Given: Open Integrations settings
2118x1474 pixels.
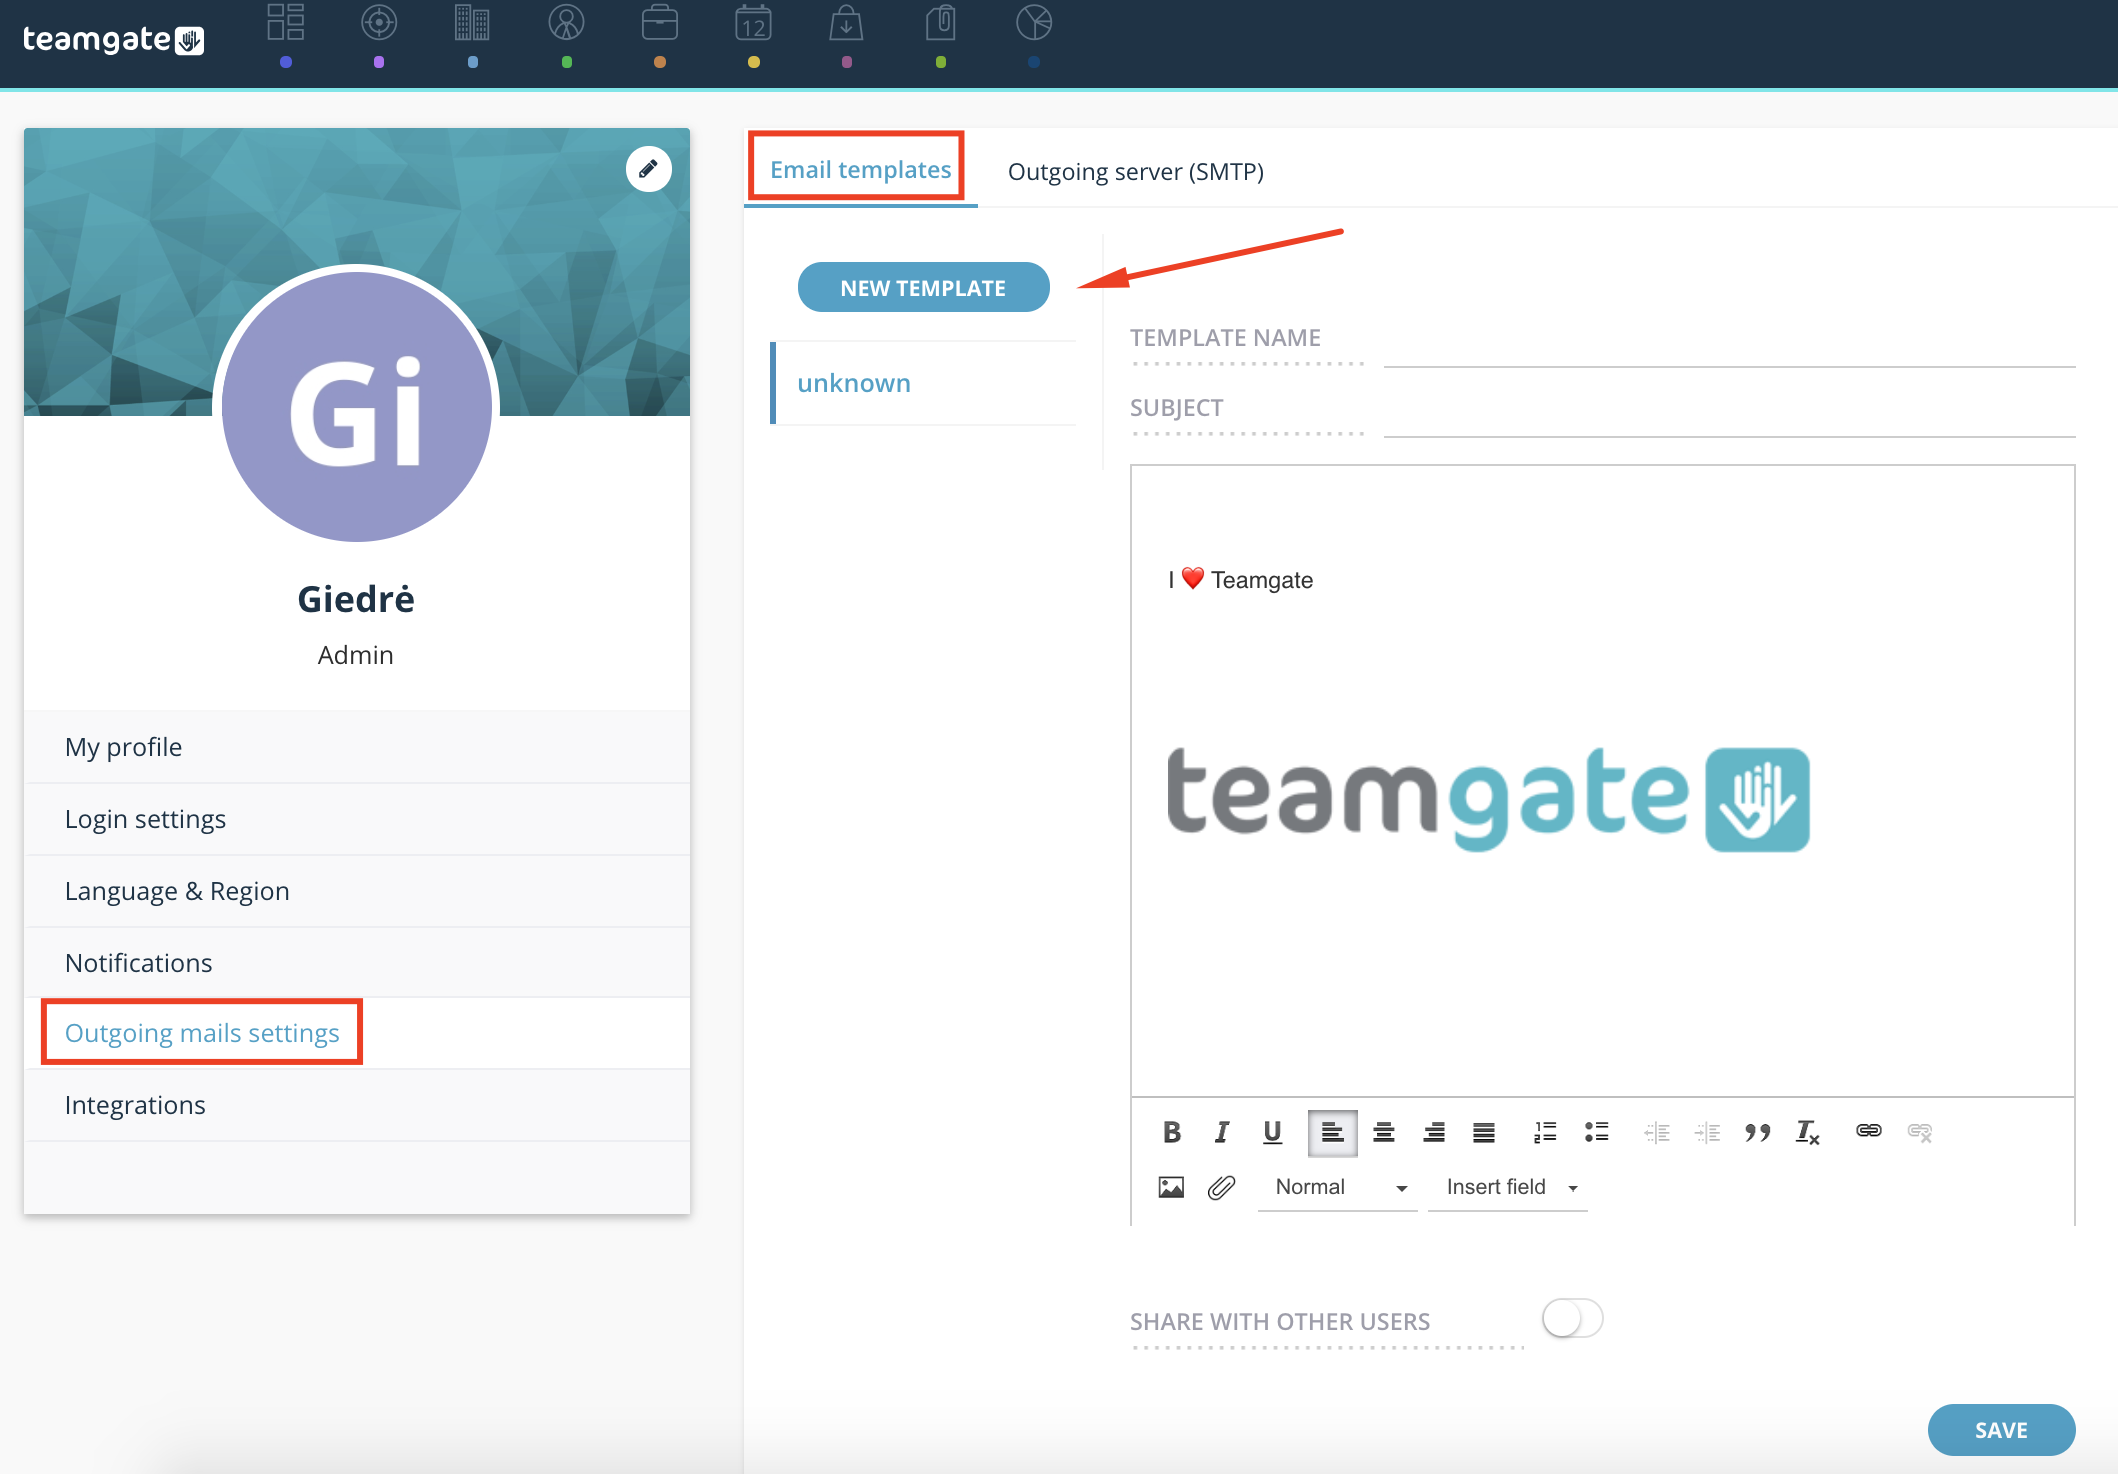Looking at the screenshot, I should (357, 1105).
